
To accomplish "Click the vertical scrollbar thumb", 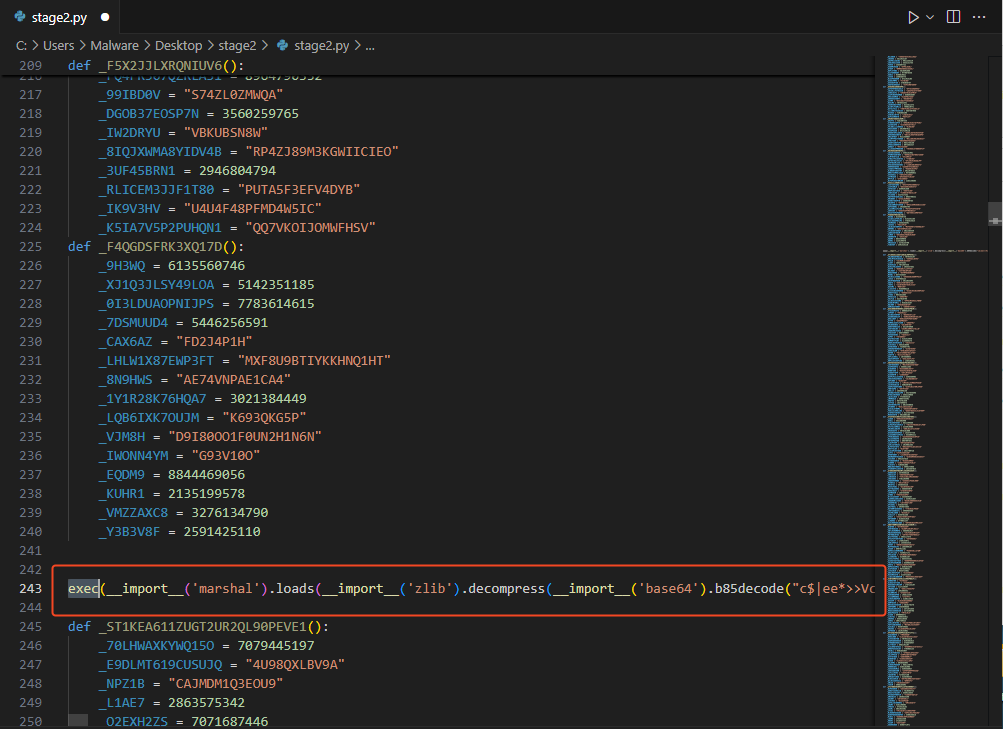I will [x=995, y=214].
